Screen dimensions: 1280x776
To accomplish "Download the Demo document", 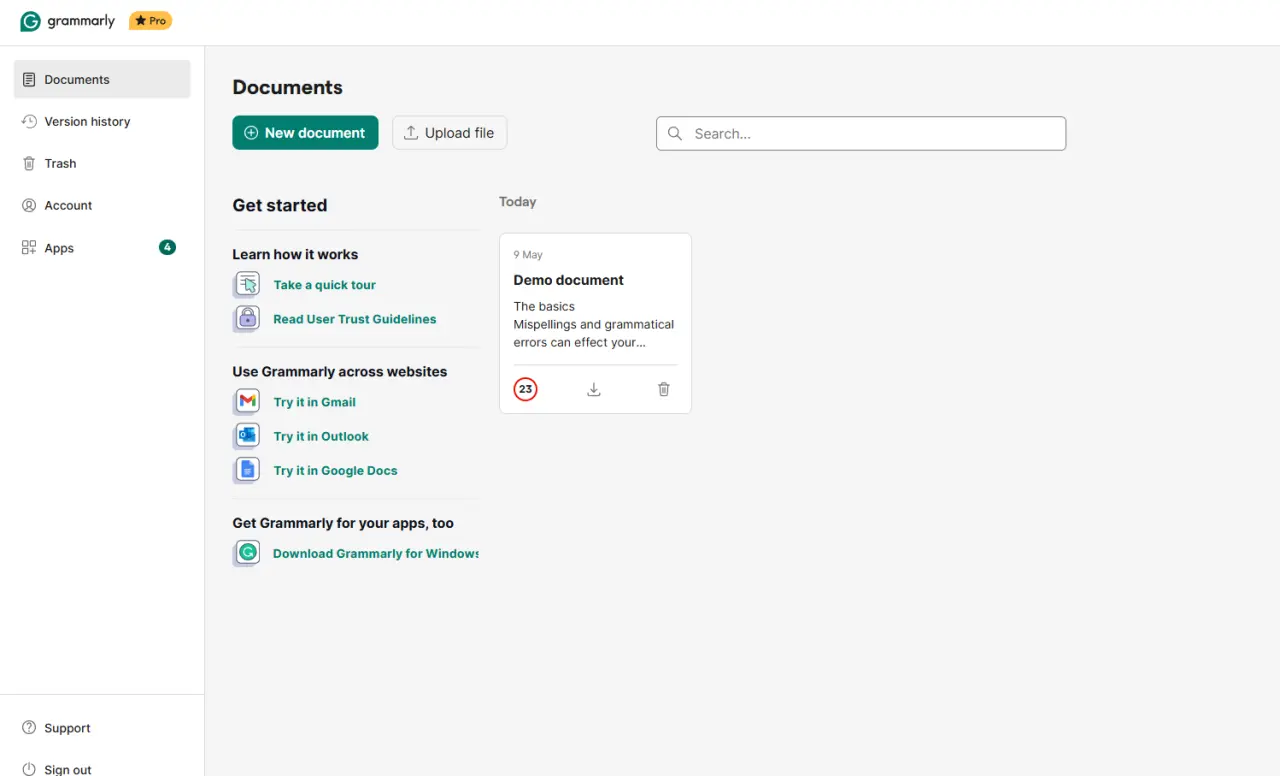I will [594, 389].
